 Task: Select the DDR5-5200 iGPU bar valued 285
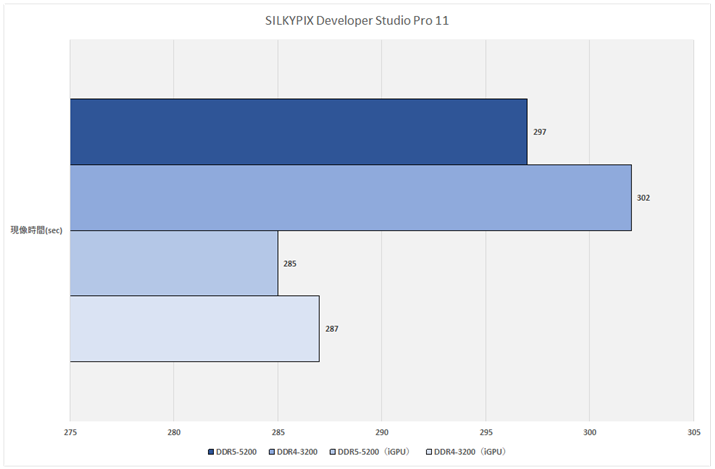(174, 263)
